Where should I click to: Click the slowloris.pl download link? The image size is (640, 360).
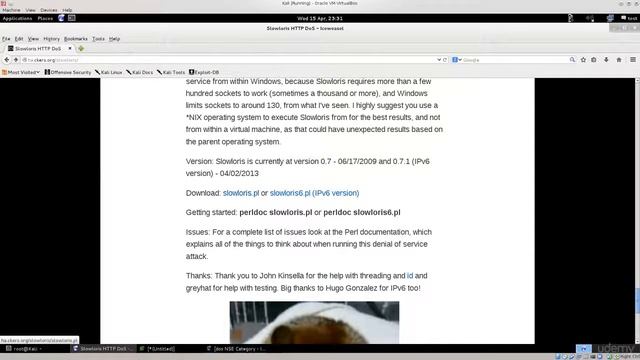pos(241,193)
